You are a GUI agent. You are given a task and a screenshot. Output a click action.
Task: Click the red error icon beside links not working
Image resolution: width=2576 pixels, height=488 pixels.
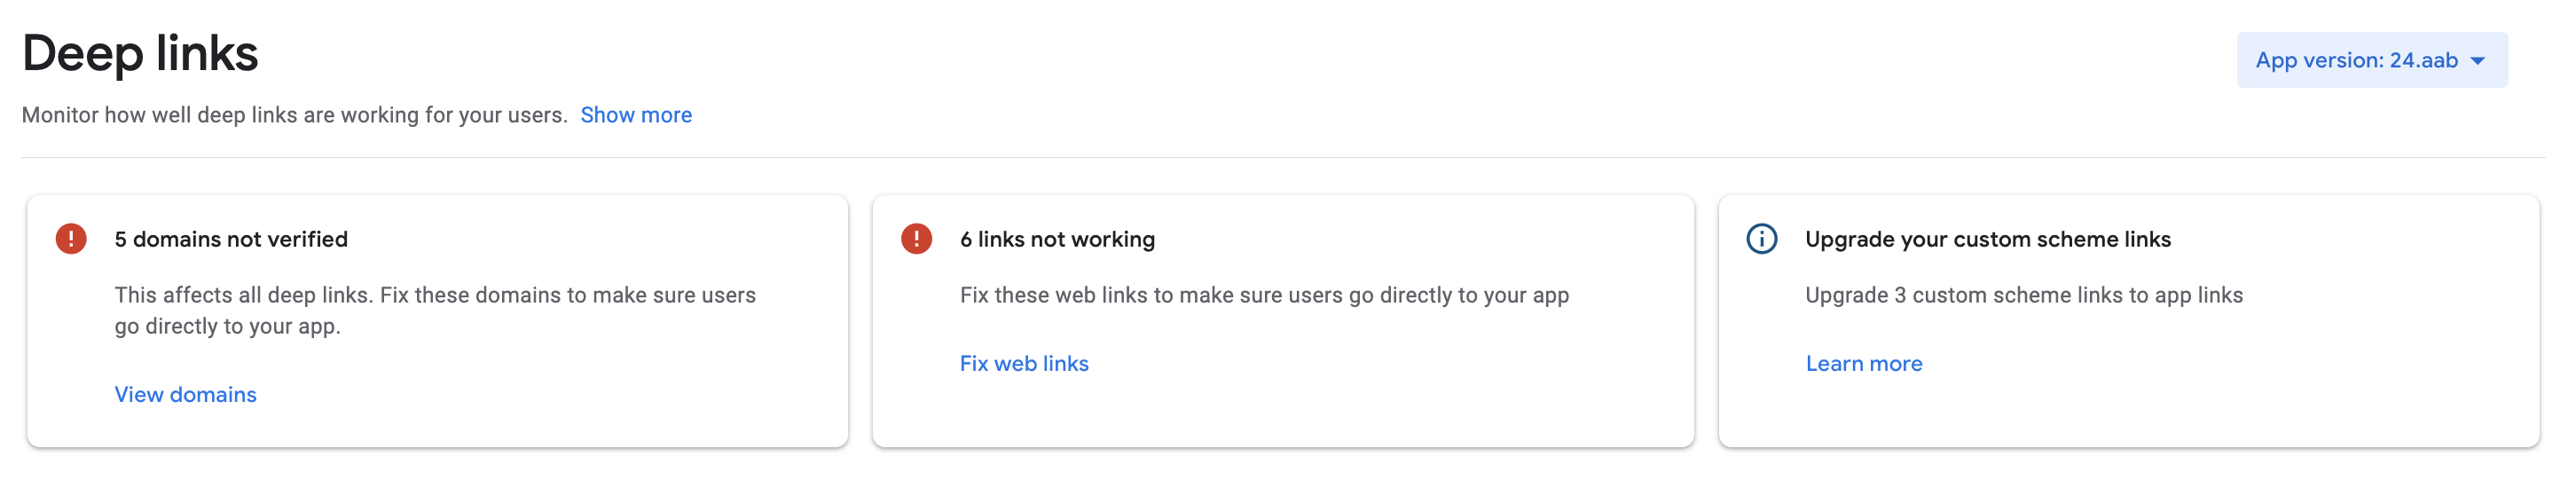tap(916, 239)
